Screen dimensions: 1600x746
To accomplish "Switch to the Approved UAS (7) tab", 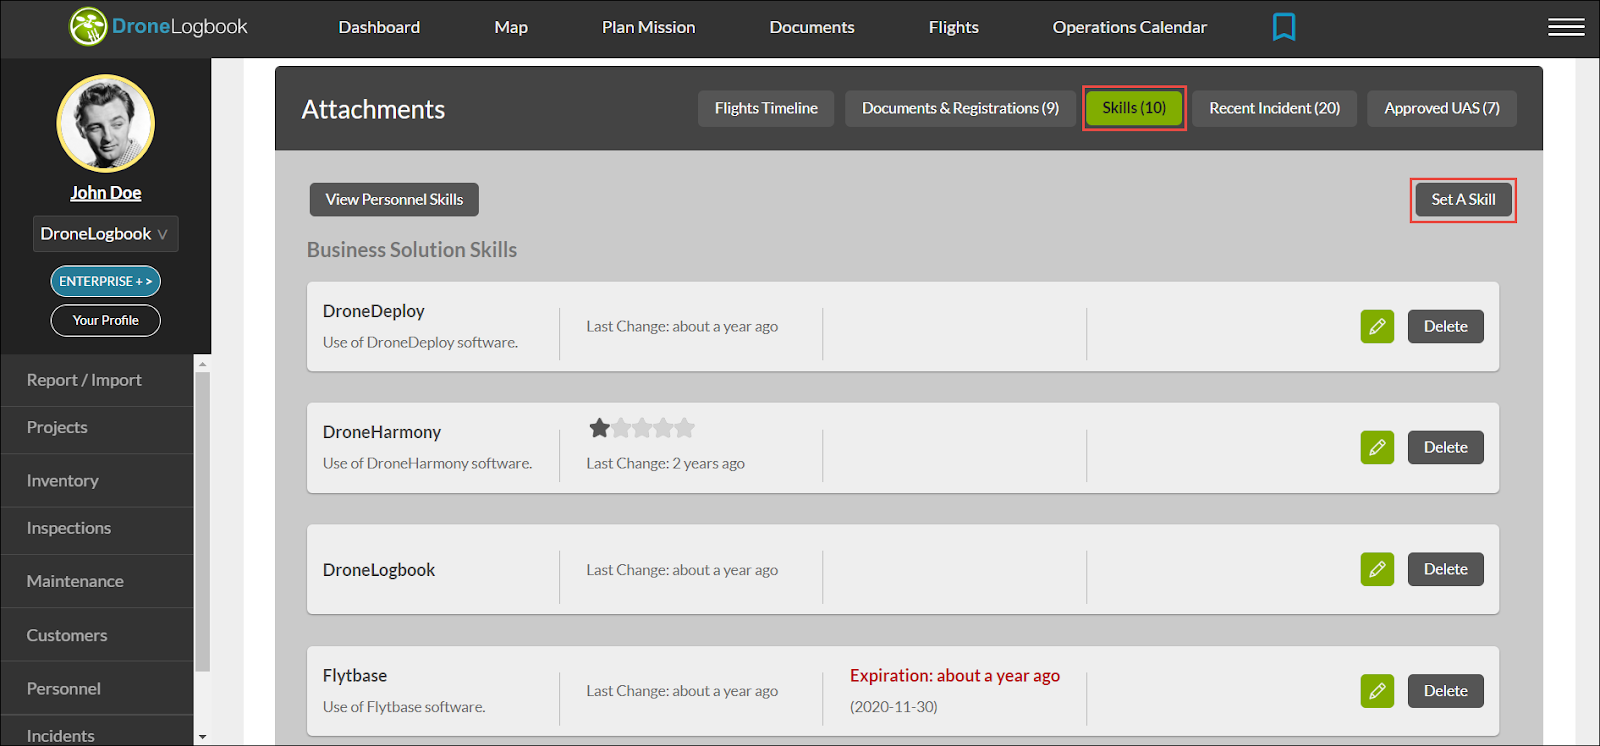I will tap(1442, 108).
